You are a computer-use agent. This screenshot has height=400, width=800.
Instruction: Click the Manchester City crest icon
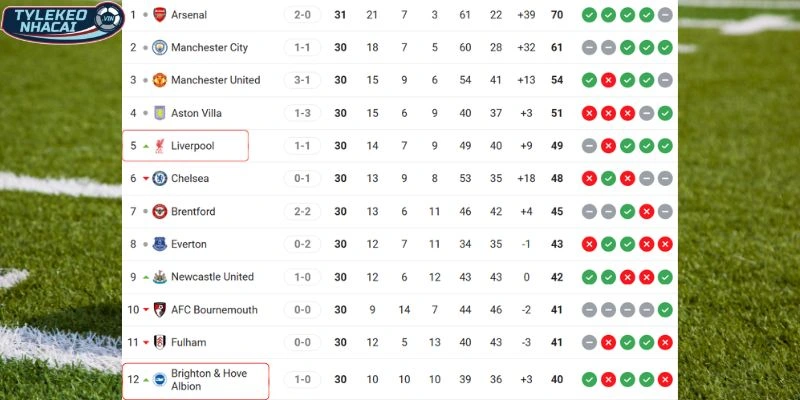(159, 48)
